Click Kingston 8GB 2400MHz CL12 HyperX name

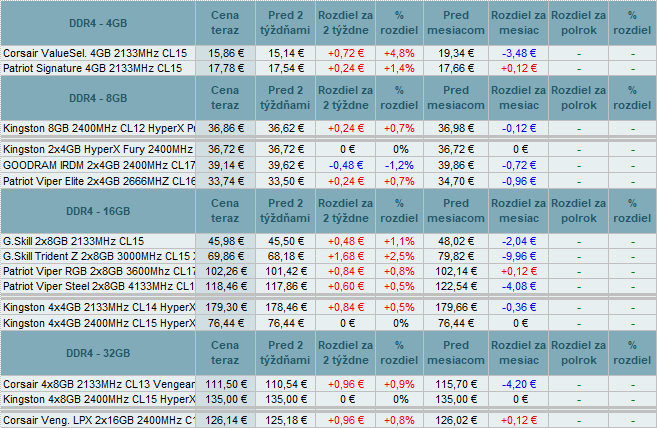click(x=99, y=128)
